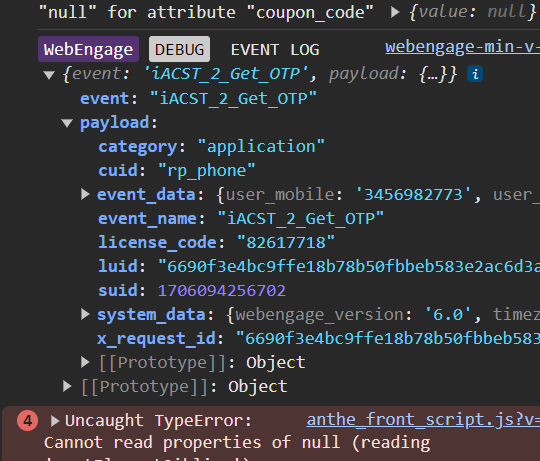Expand the outer [[Prototype]] Object entry
The image size is (540, 461).
pyautogui.click(x=67, y=386)
